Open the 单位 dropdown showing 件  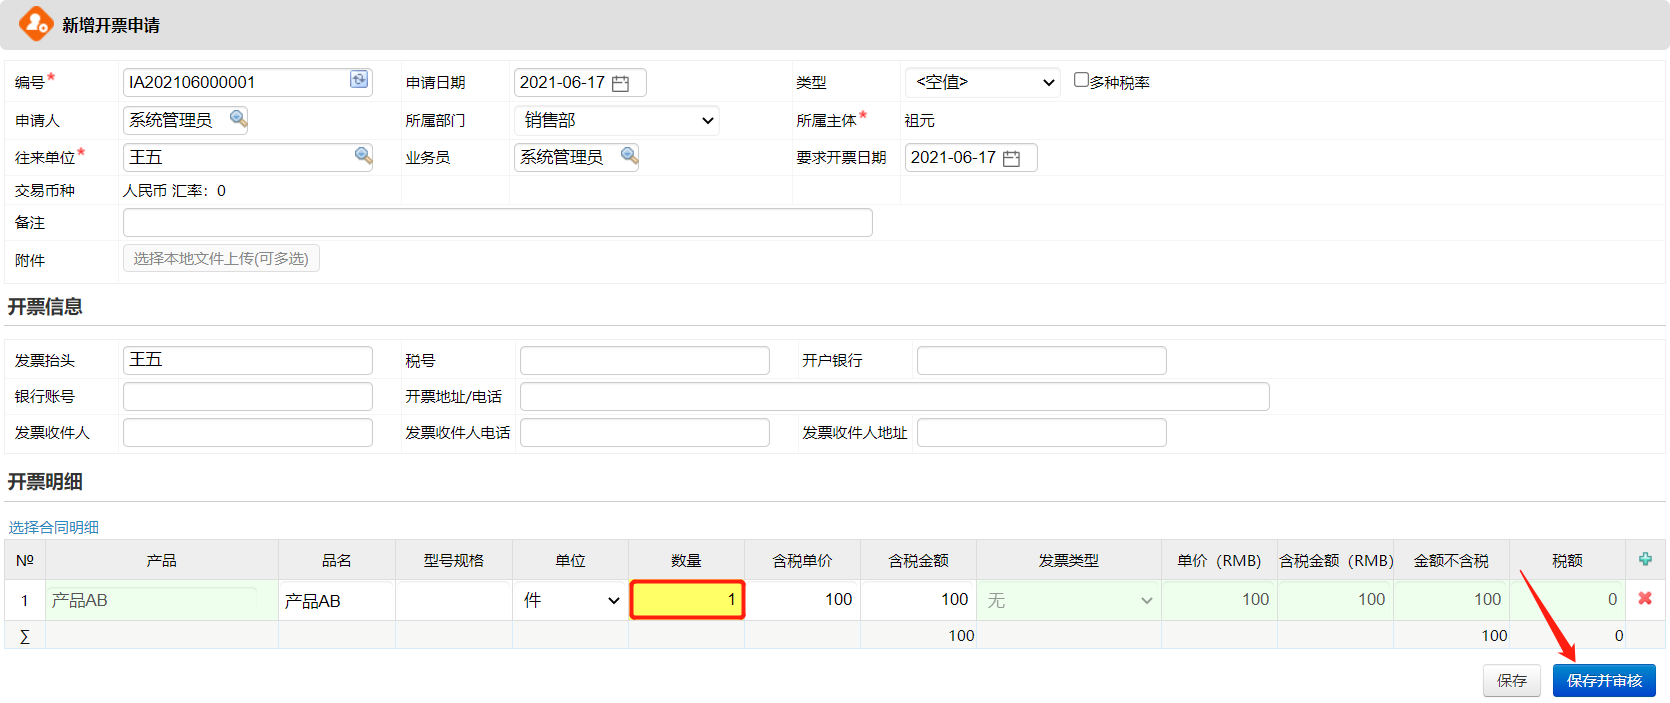click(x=570, y=600)
